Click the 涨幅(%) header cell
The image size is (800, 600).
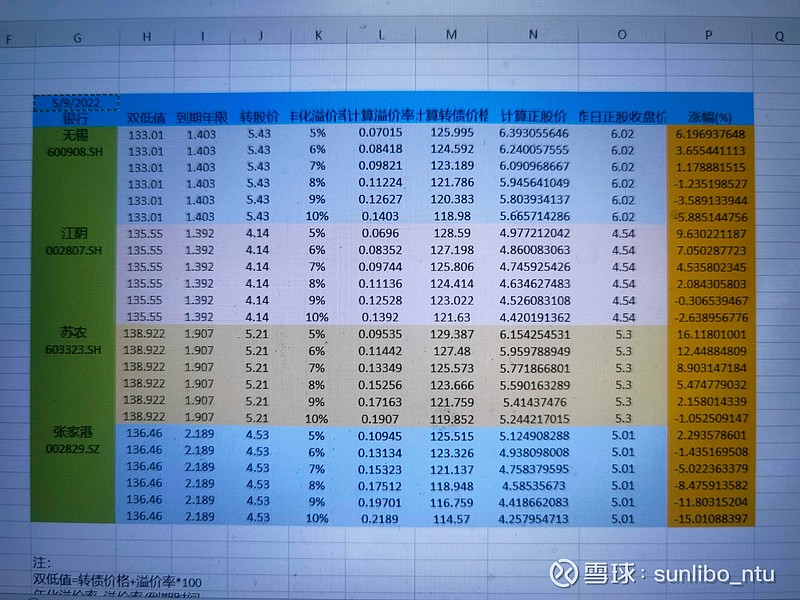coord(710,117)
